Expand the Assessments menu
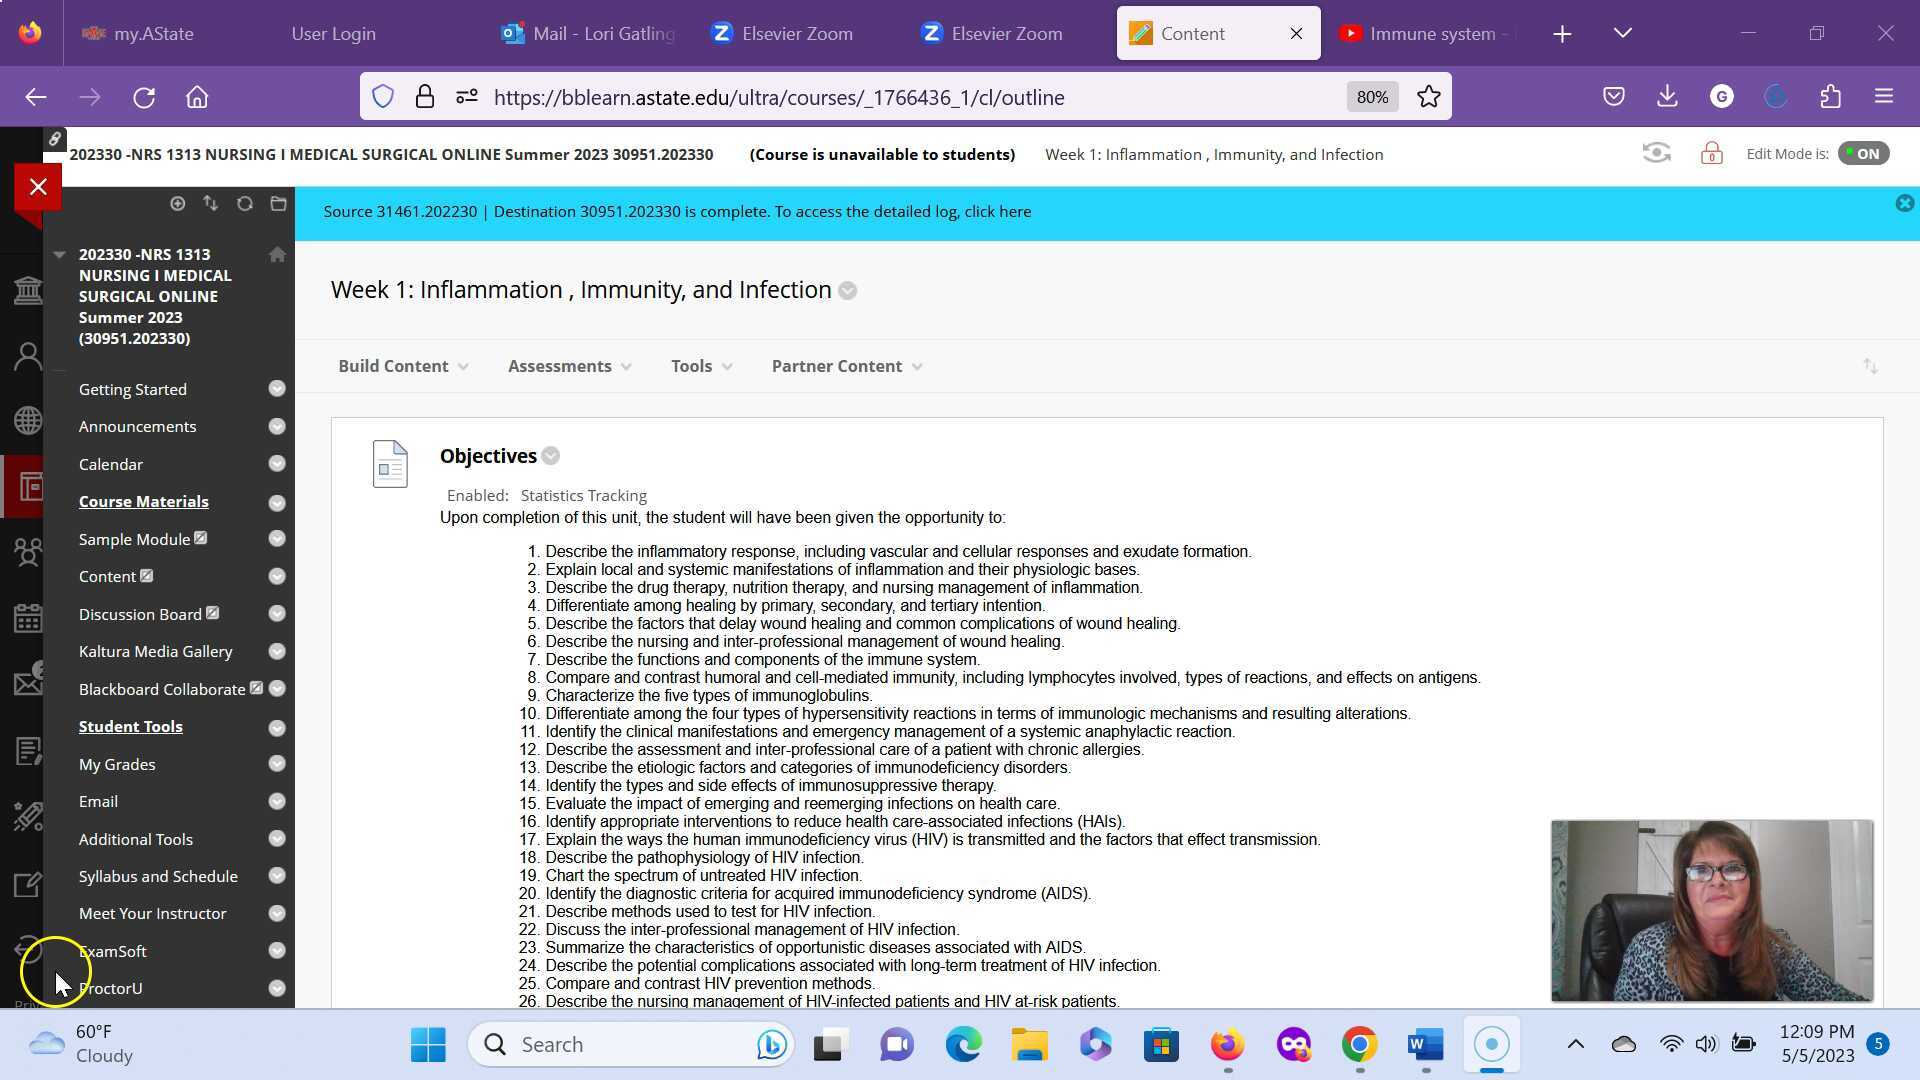This screenshot has height=1080, width=1920. 568,367
